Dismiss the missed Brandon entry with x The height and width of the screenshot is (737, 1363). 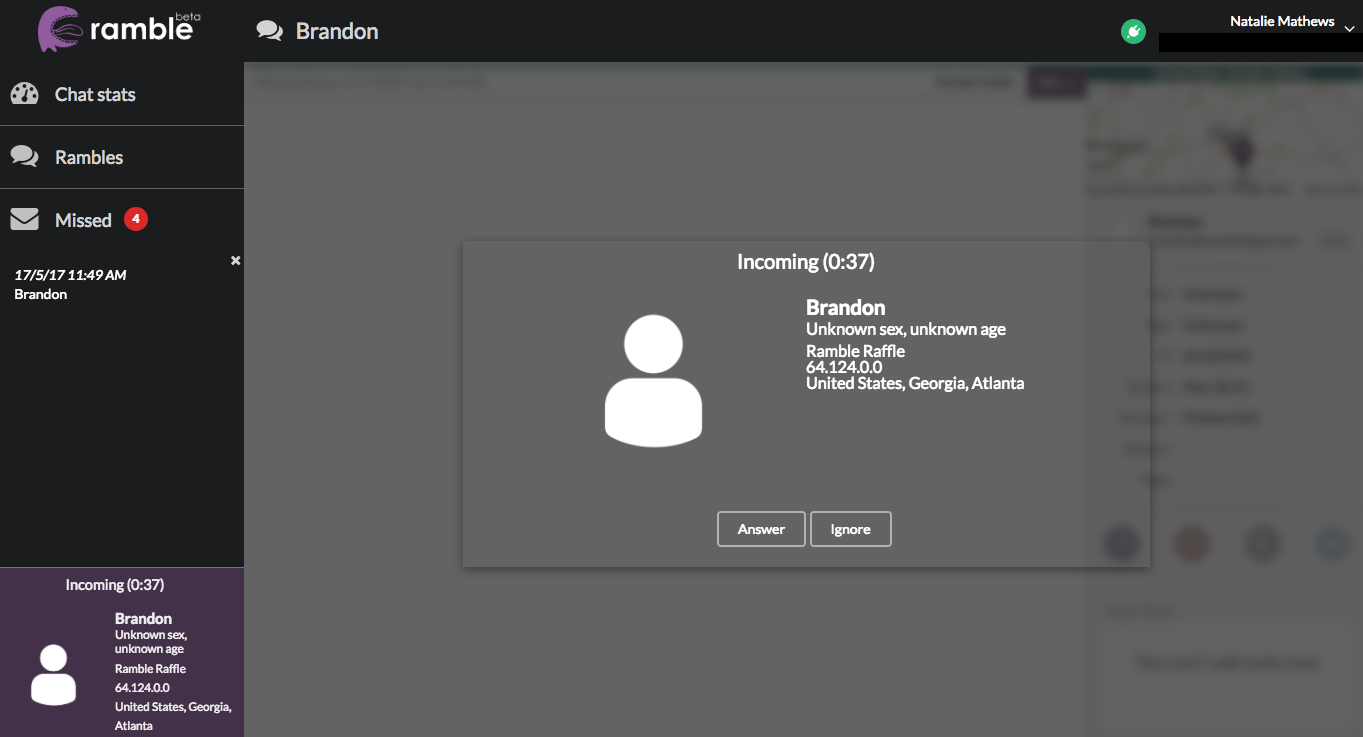coord(236,260)
